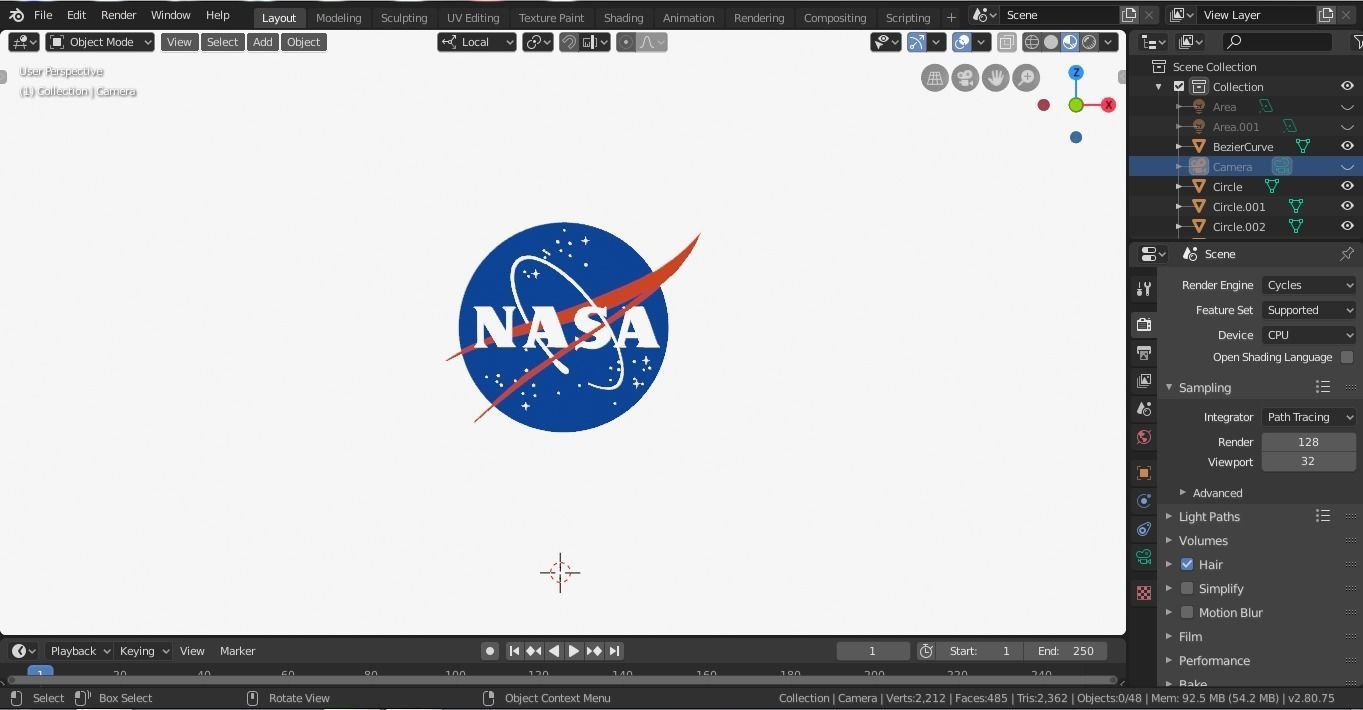Activate the proportional editing falloff icon
This screenshot has height=710, width=1363.
point(648,42)
